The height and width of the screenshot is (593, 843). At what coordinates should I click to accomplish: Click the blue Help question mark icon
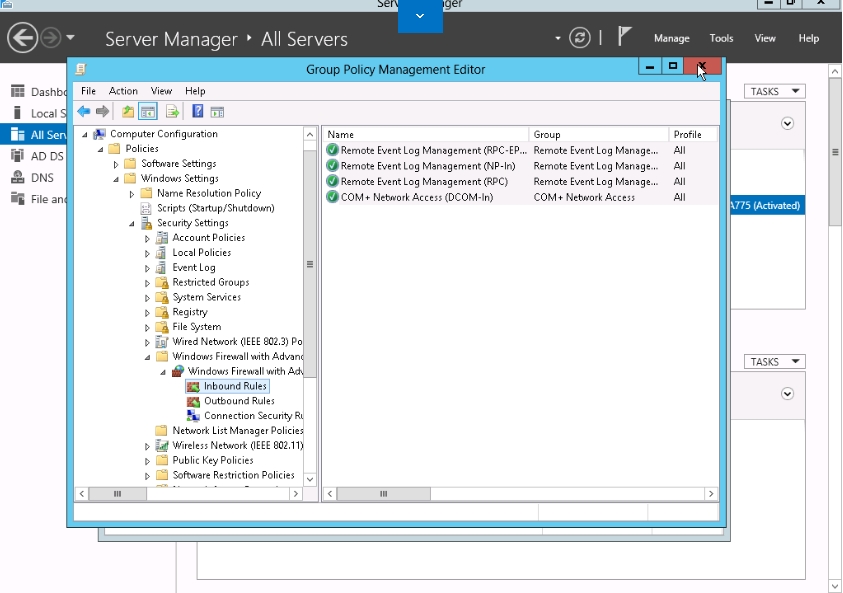coord(198,111)
